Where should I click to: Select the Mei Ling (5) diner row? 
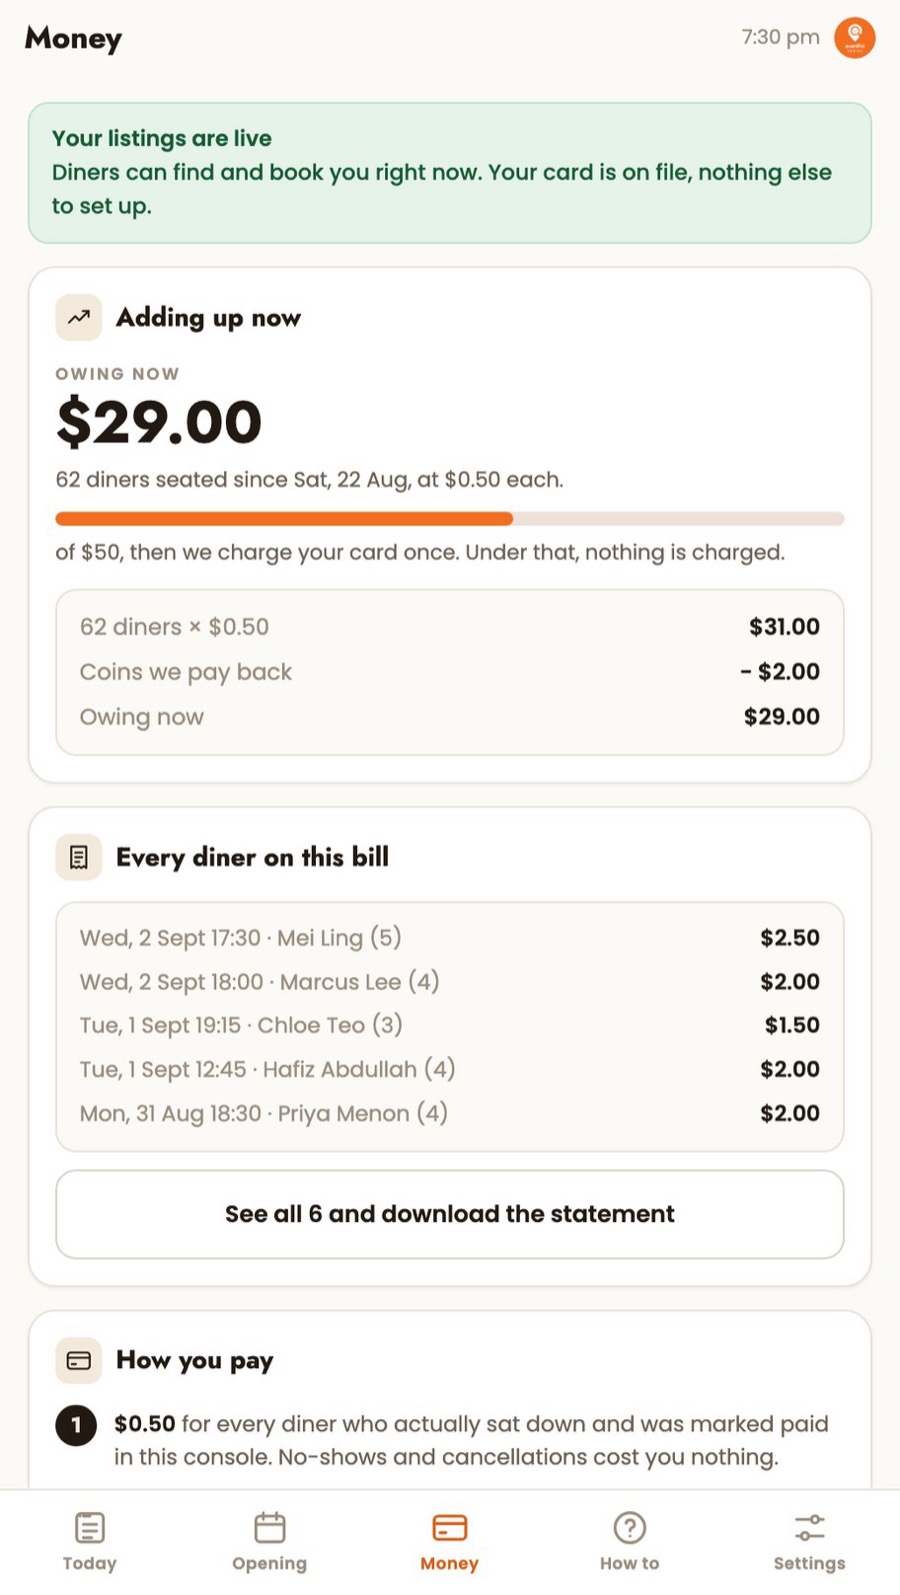click(x=450, y=938)
